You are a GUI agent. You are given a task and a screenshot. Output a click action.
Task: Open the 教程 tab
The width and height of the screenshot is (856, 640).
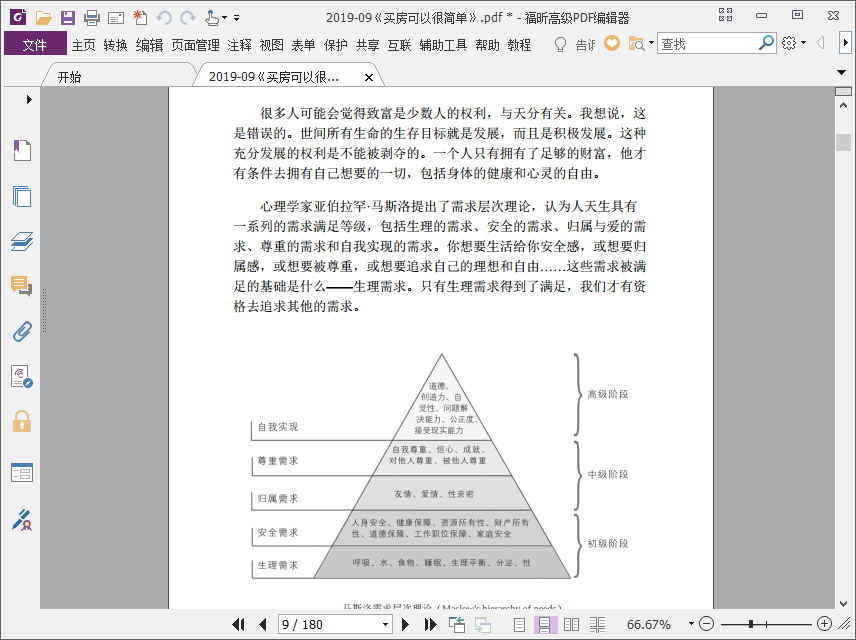tap(519, 45)
